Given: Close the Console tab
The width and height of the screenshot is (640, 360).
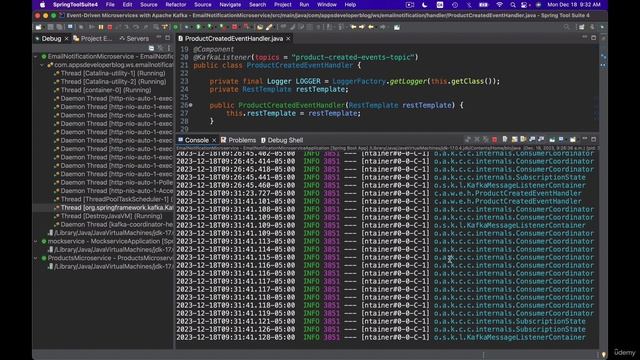Looking at the screenshot, I should click(x=213, y=140).
